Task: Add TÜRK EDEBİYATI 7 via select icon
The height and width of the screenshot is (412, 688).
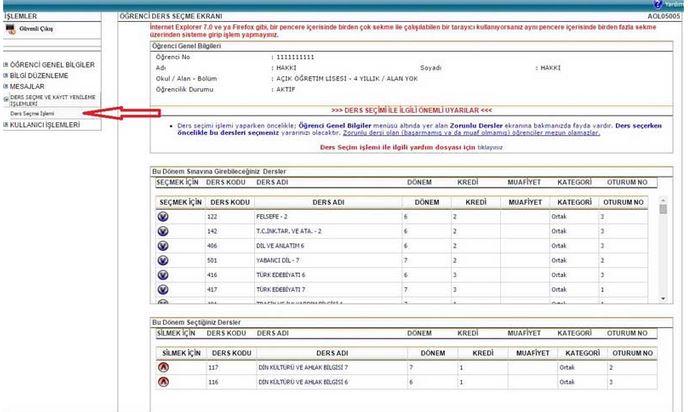Action: [163, 288]
